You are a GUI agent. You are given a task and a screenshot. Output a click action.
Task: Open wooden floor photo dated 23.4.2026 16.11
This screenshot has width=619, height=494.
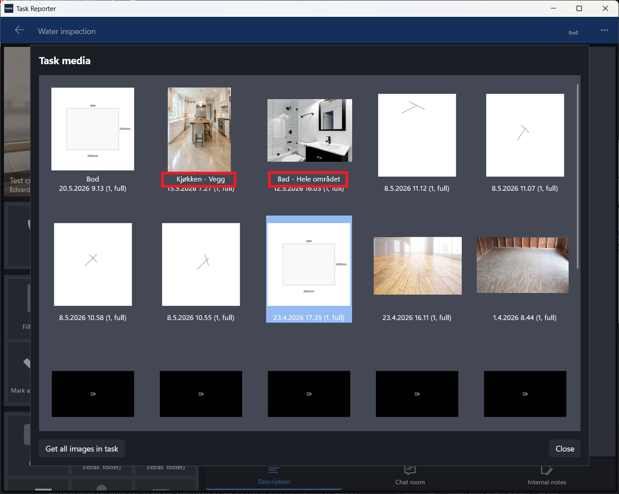418,266
